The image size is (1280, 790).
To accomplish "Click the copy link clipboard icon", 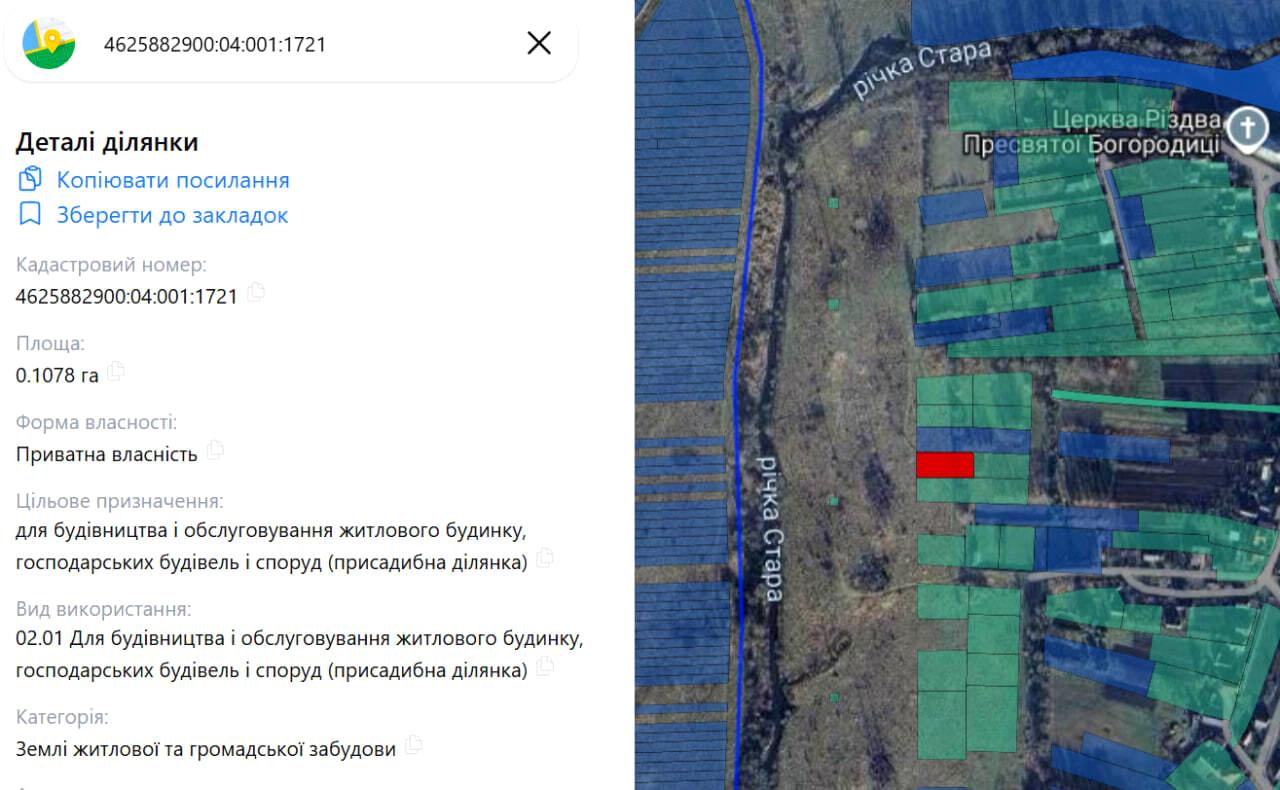I will [x=30, y=180].
